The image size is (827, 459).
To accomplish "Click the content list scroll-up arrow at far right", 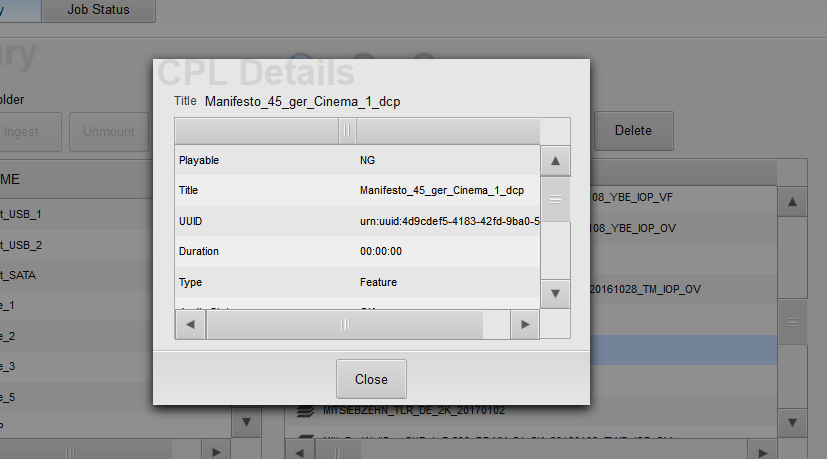I will click(793, 202).
